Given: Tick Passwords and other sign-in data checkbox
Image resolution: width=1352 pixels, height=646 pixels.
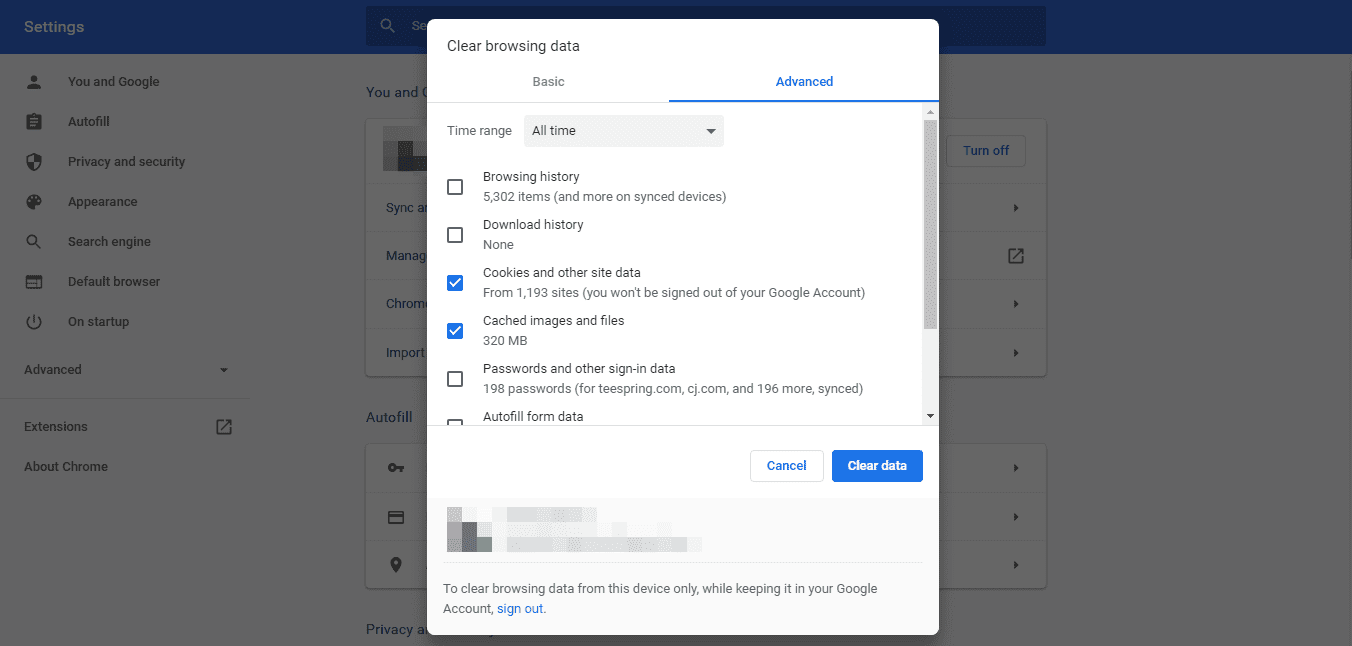Looking at the screenshot, I should [x=455, y=379].
